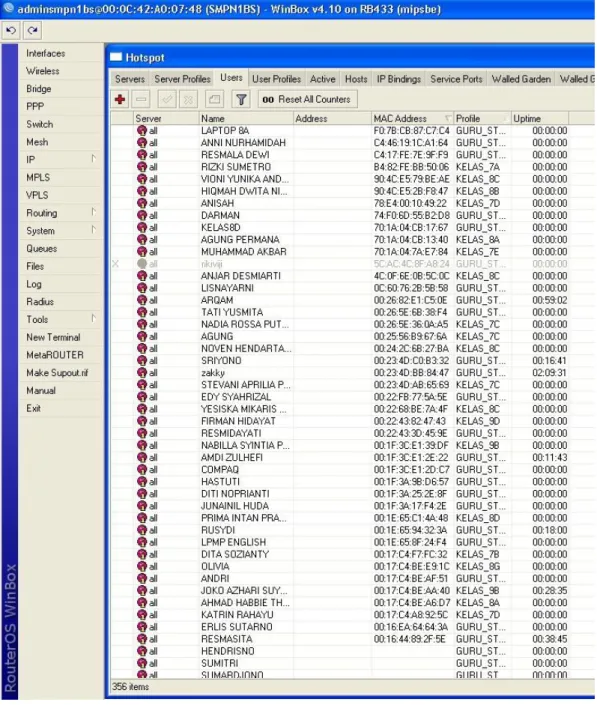Screen dimensions: 597x705
Task: Select the FIRMAN HIDAYAT user row
Action: tap(352, 421)
